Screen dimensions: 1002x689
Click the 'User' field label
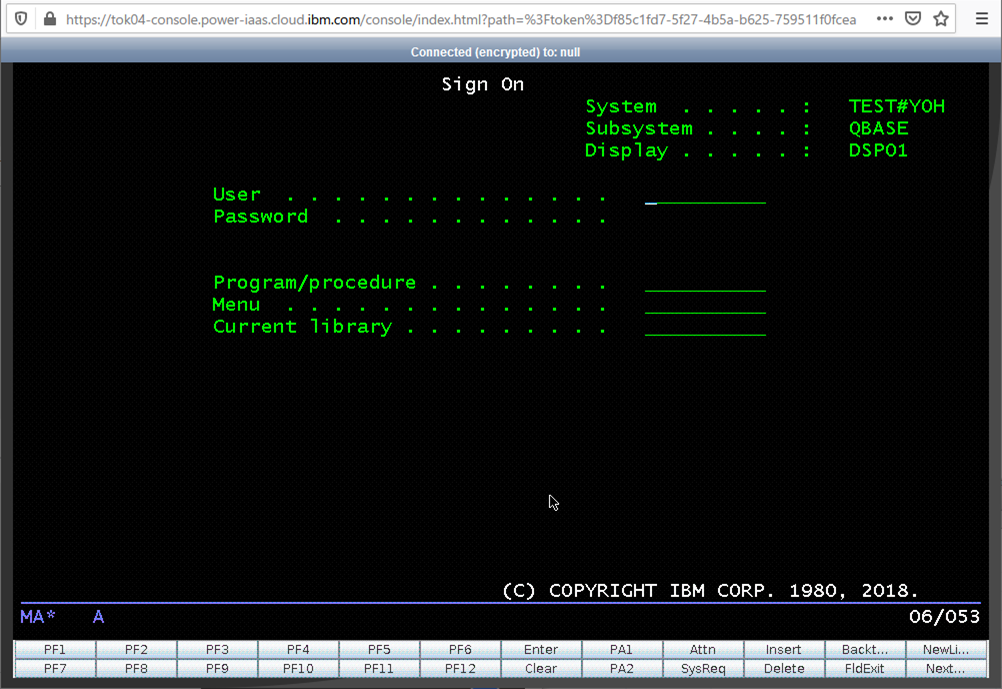coord(236,194)
